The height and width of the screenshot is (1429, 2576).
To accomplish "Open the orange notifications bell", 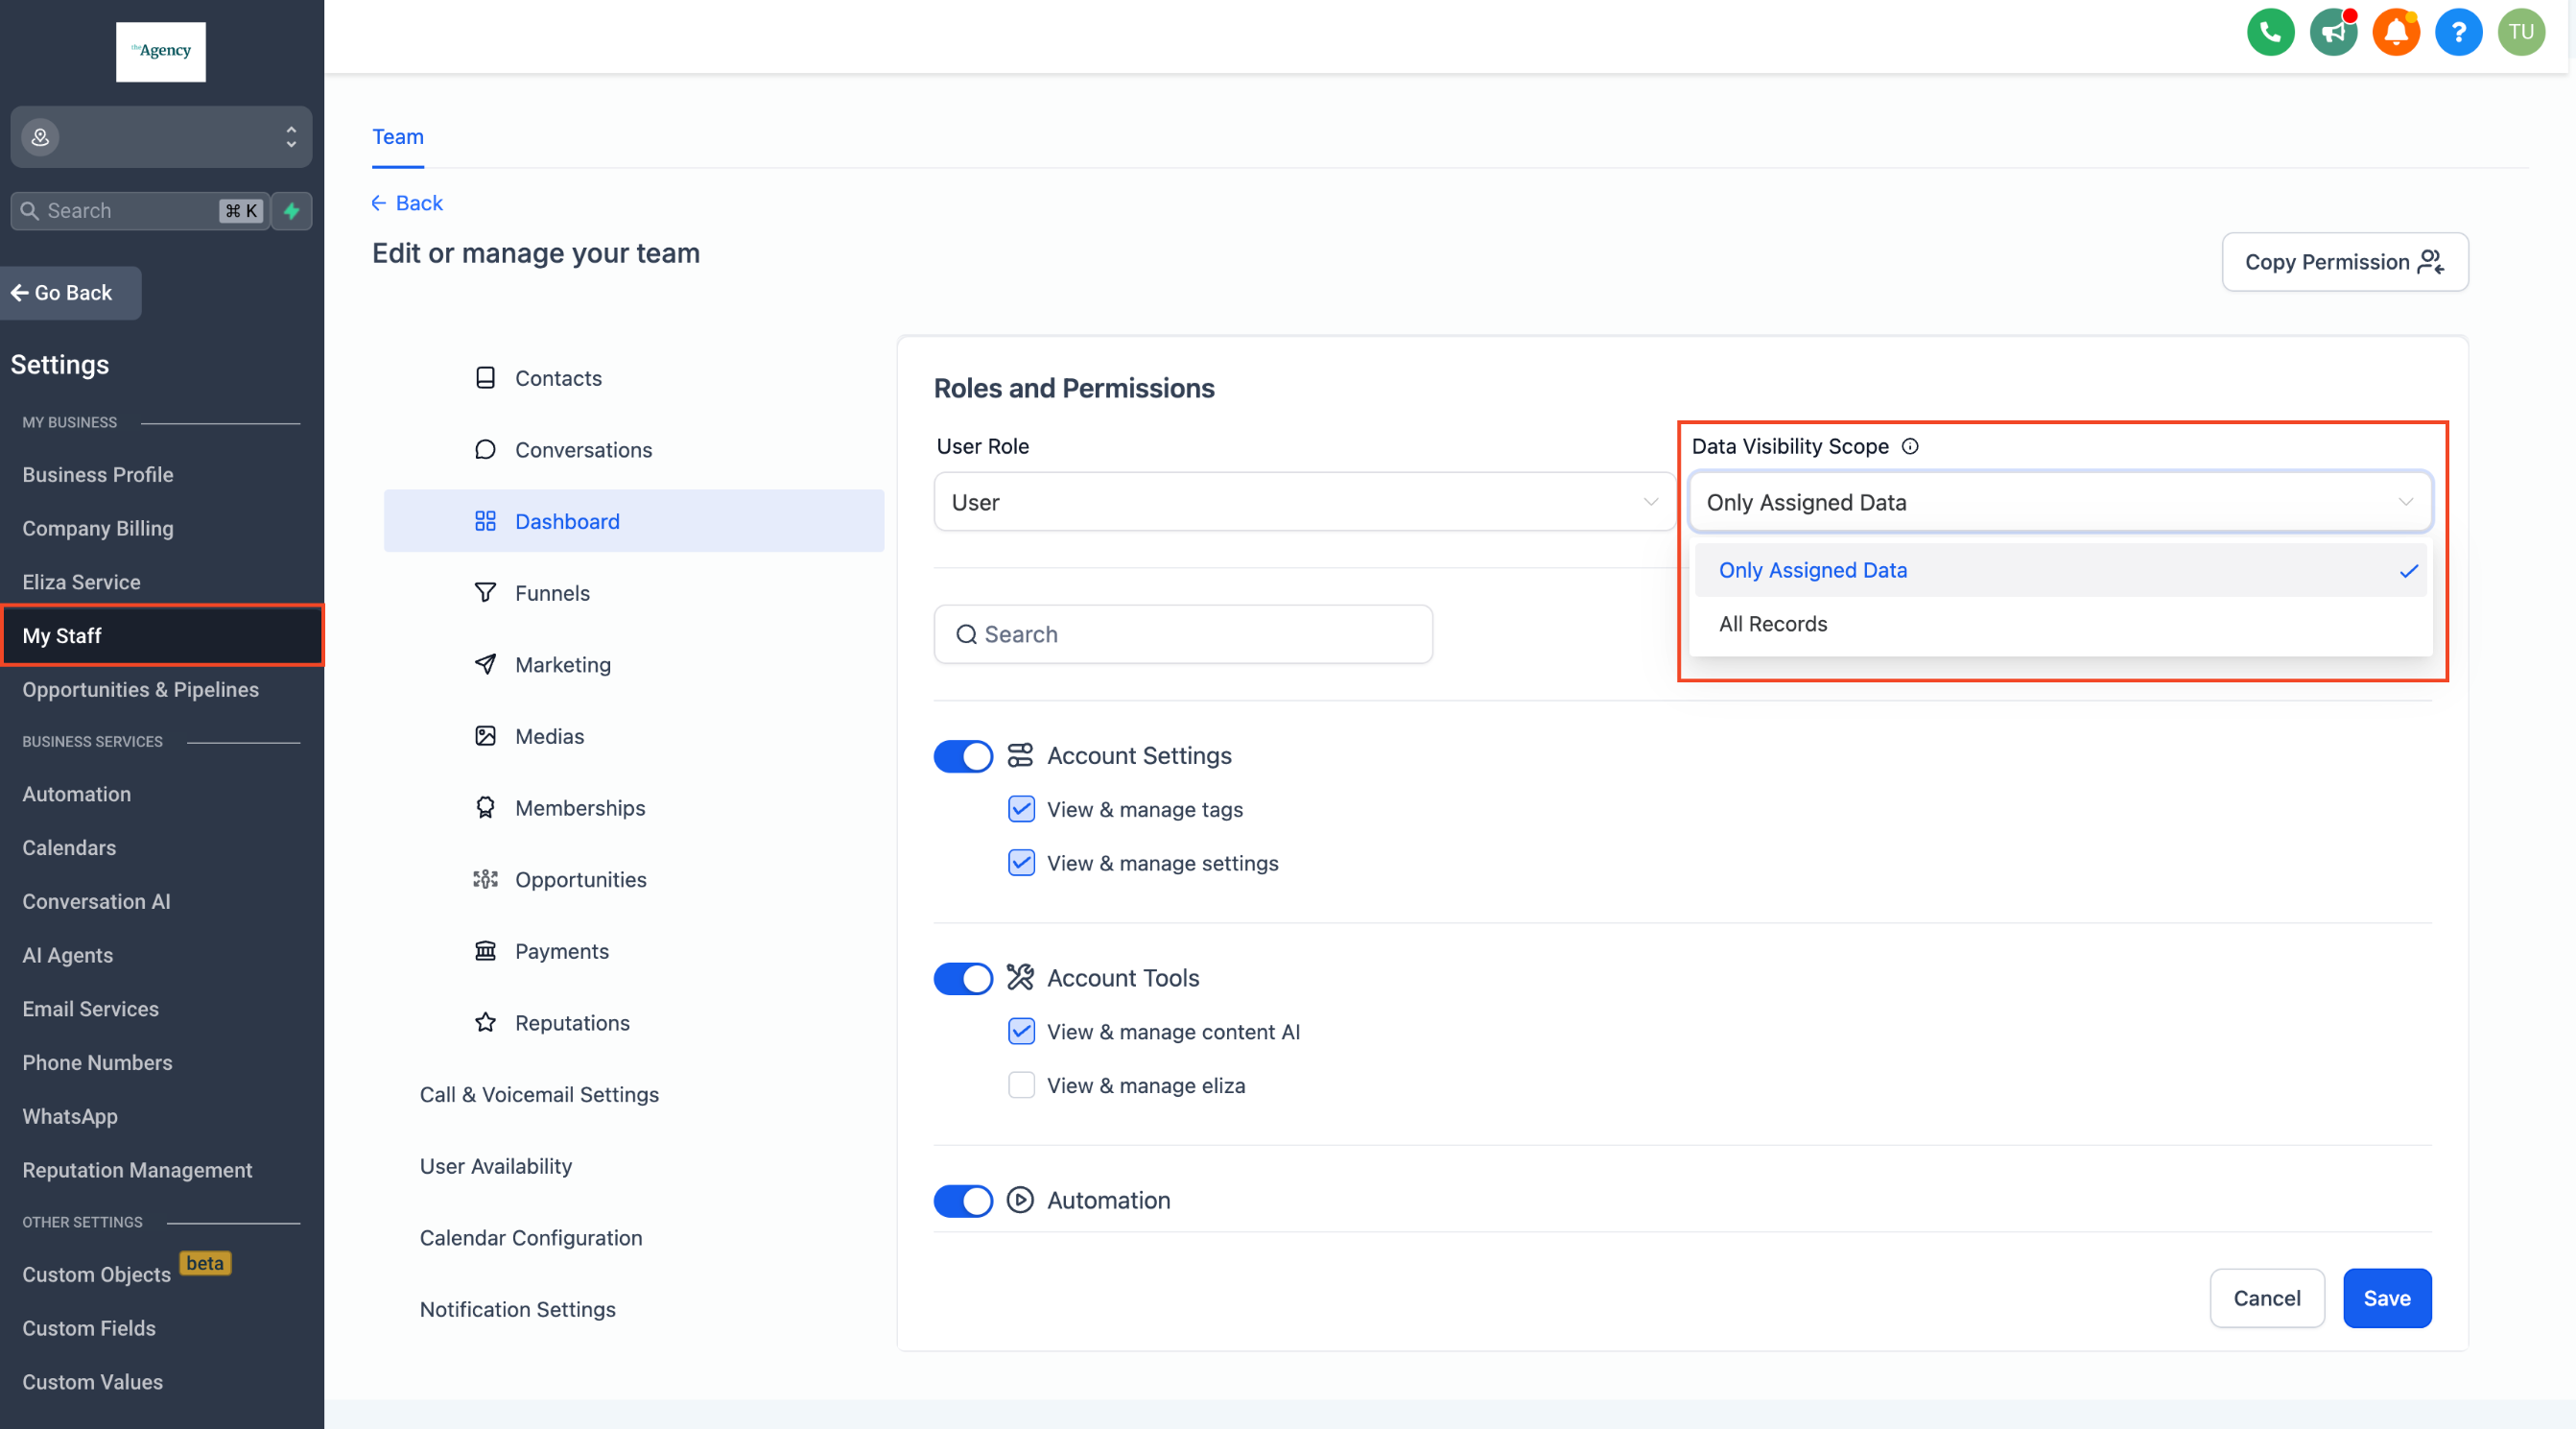I will point(2396,33).
